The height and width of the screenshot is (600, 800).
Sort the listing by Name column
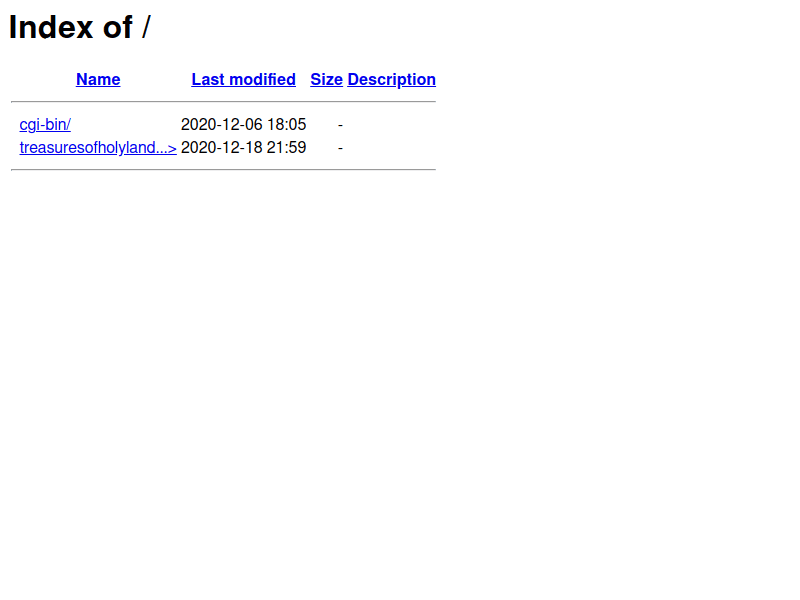point(98,80)
